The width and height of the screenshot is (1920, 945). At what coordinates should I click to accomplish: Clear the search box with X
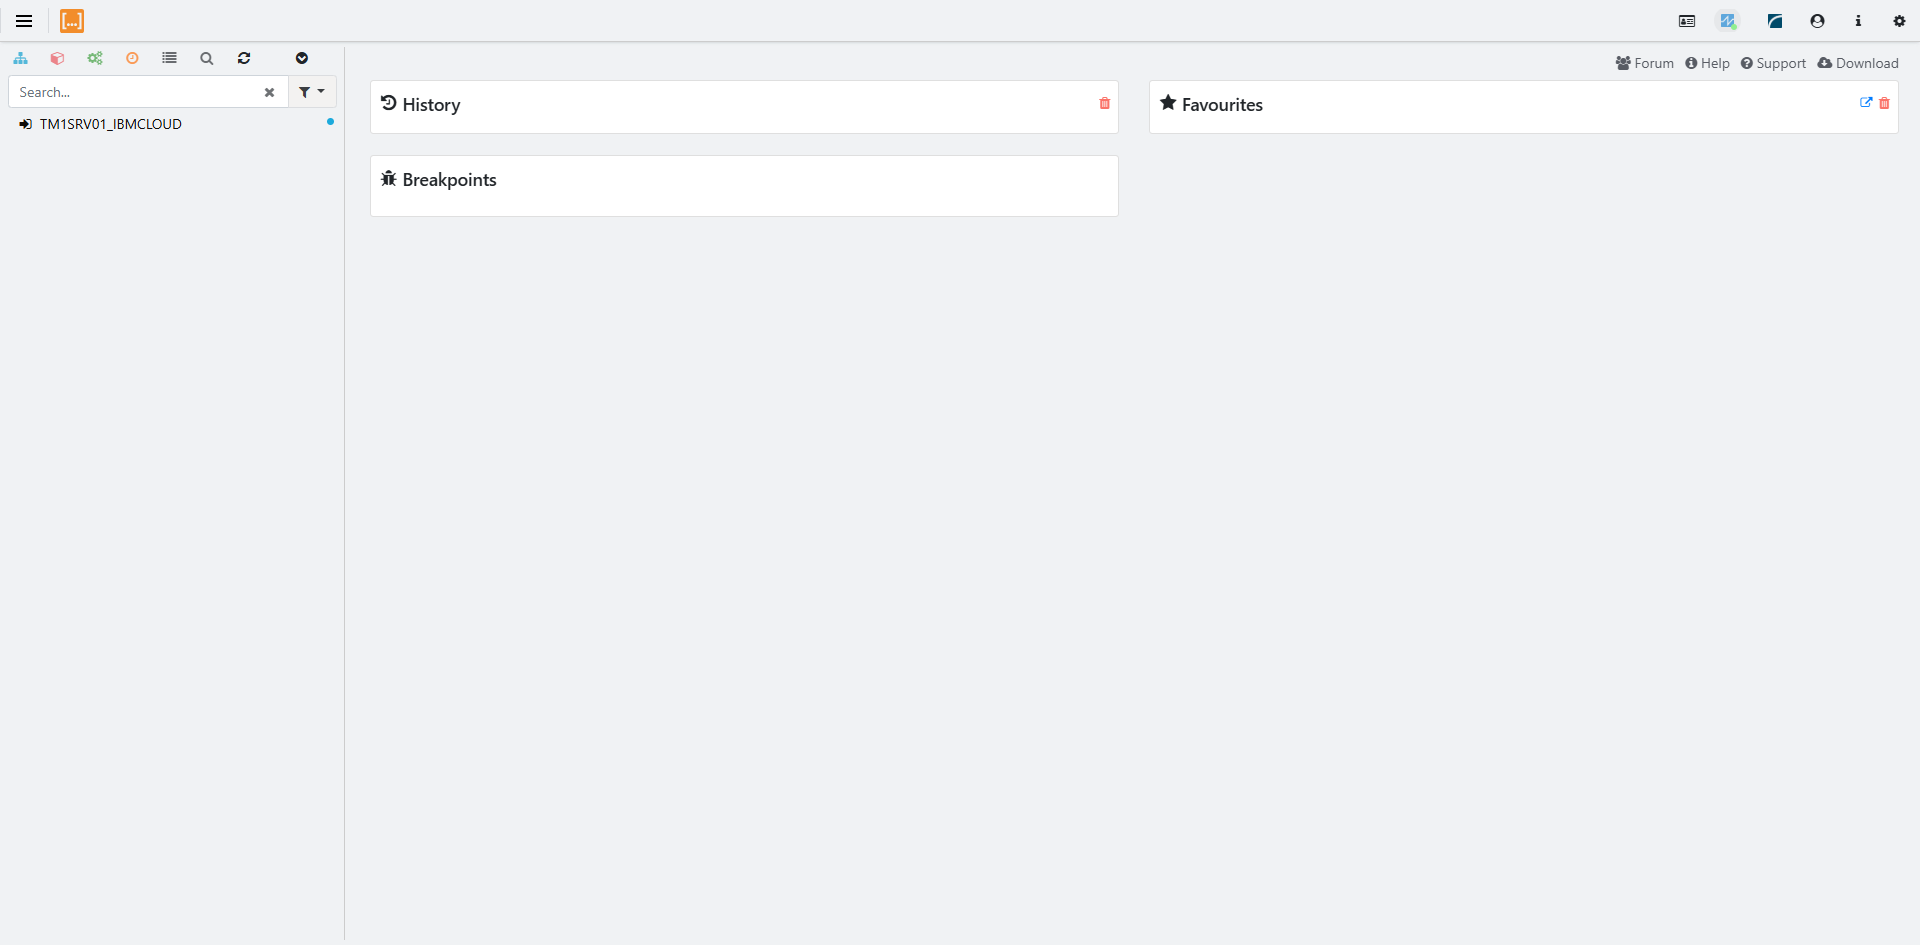point(269,92)
